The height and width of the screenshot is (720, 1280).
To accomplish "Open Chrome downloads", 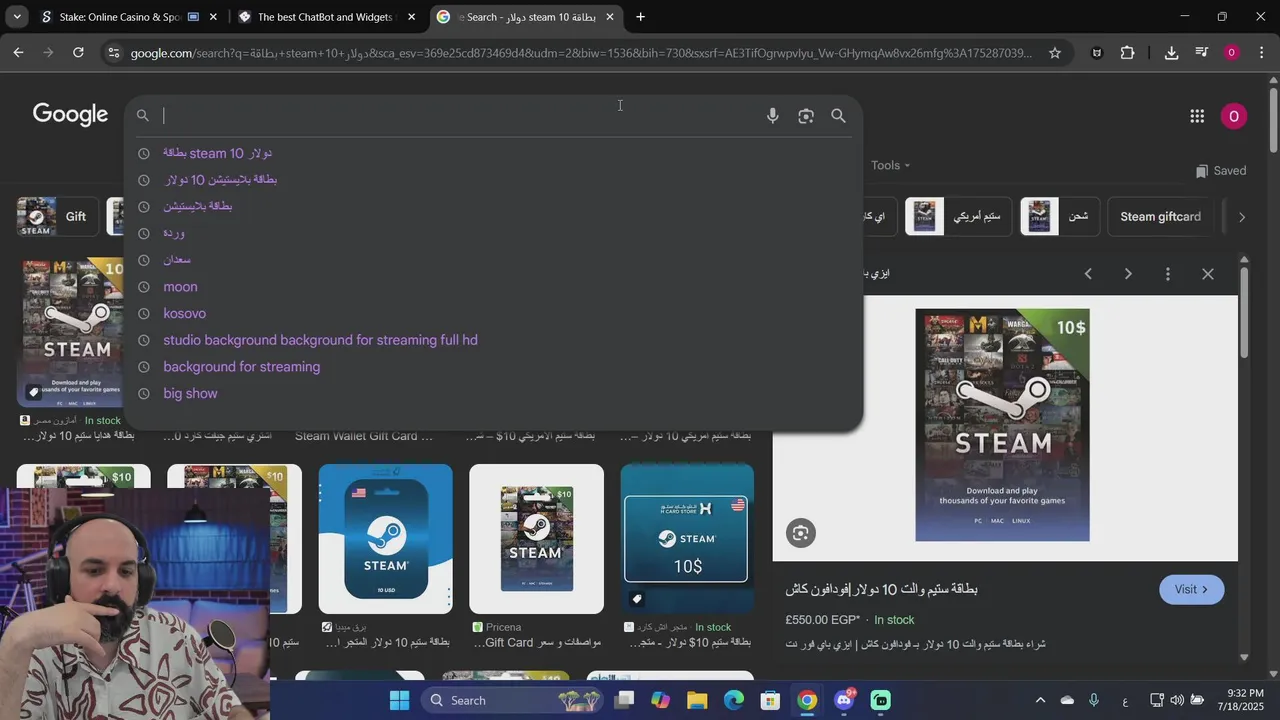I will [x=1171, y=53].
